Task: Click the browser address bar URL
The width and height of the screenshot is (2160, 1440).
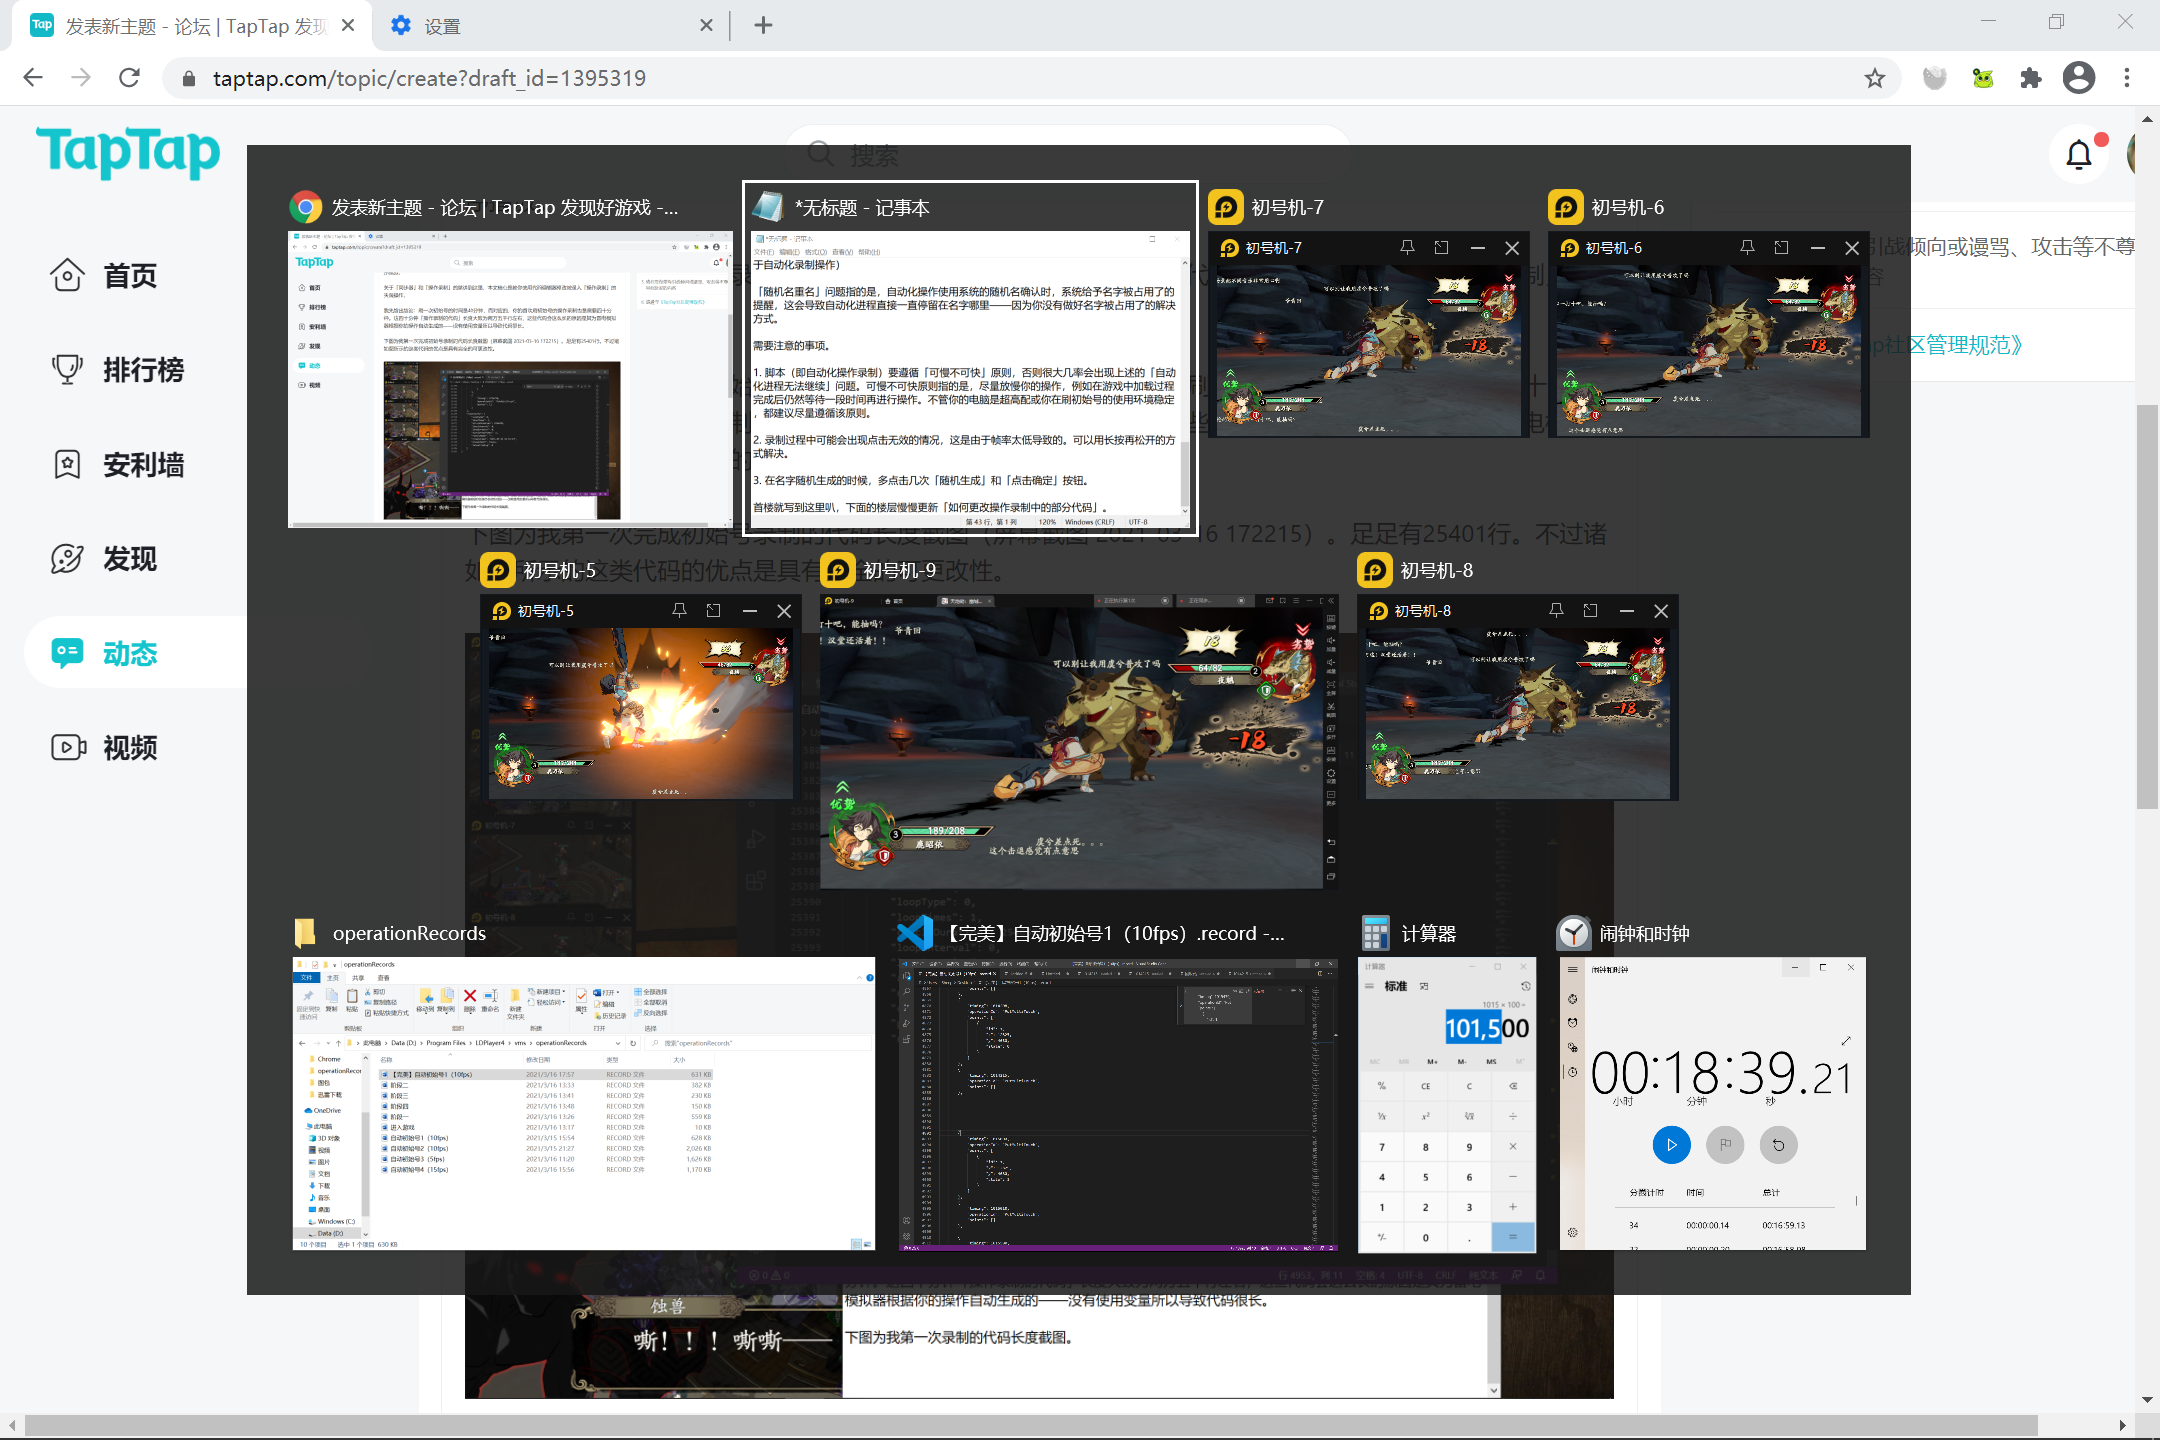Action: pyautogui.click(x=430, y=78)
